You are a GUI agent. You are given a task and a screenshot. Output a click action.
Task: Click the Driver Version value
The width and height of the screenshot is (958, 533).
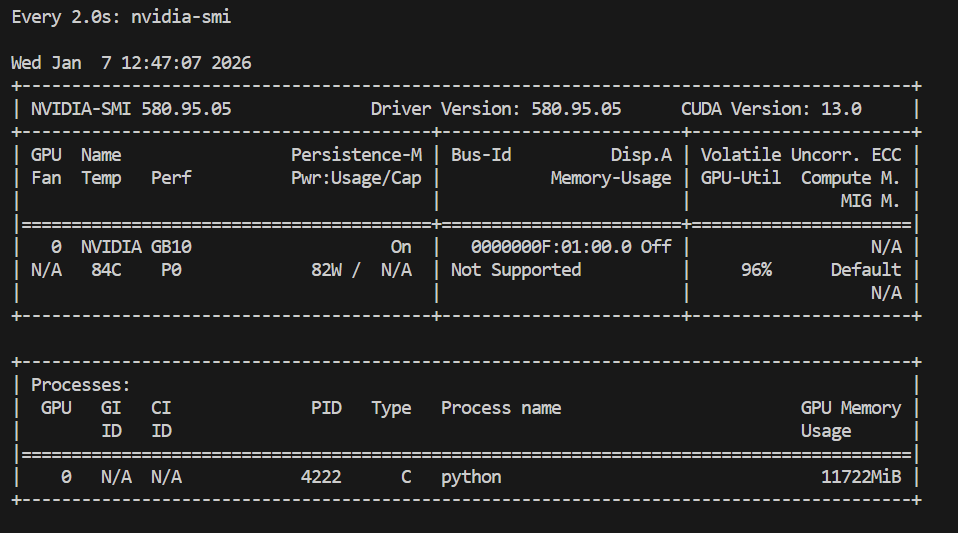coord(576,109)
